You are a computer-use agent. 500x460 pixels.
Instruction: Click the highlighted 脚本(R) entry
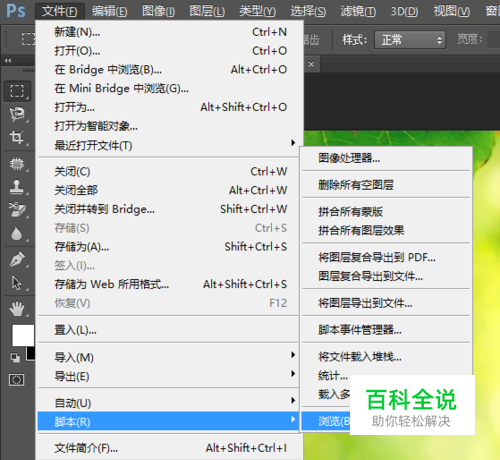(x=168, y=421)
